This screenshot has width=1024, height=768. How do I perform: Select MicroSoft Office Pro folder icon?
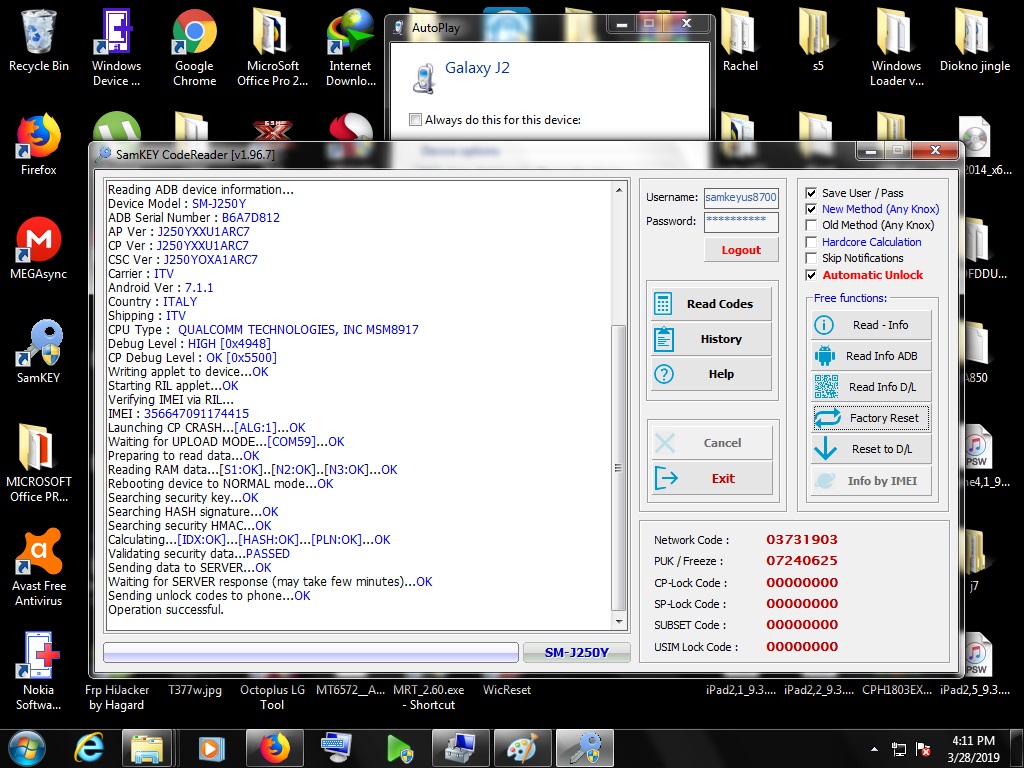272,47
